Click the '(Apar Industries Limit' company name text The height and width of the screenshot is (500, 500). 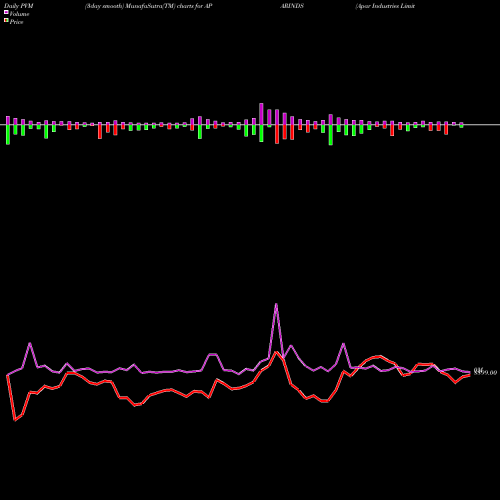(385, 6)
